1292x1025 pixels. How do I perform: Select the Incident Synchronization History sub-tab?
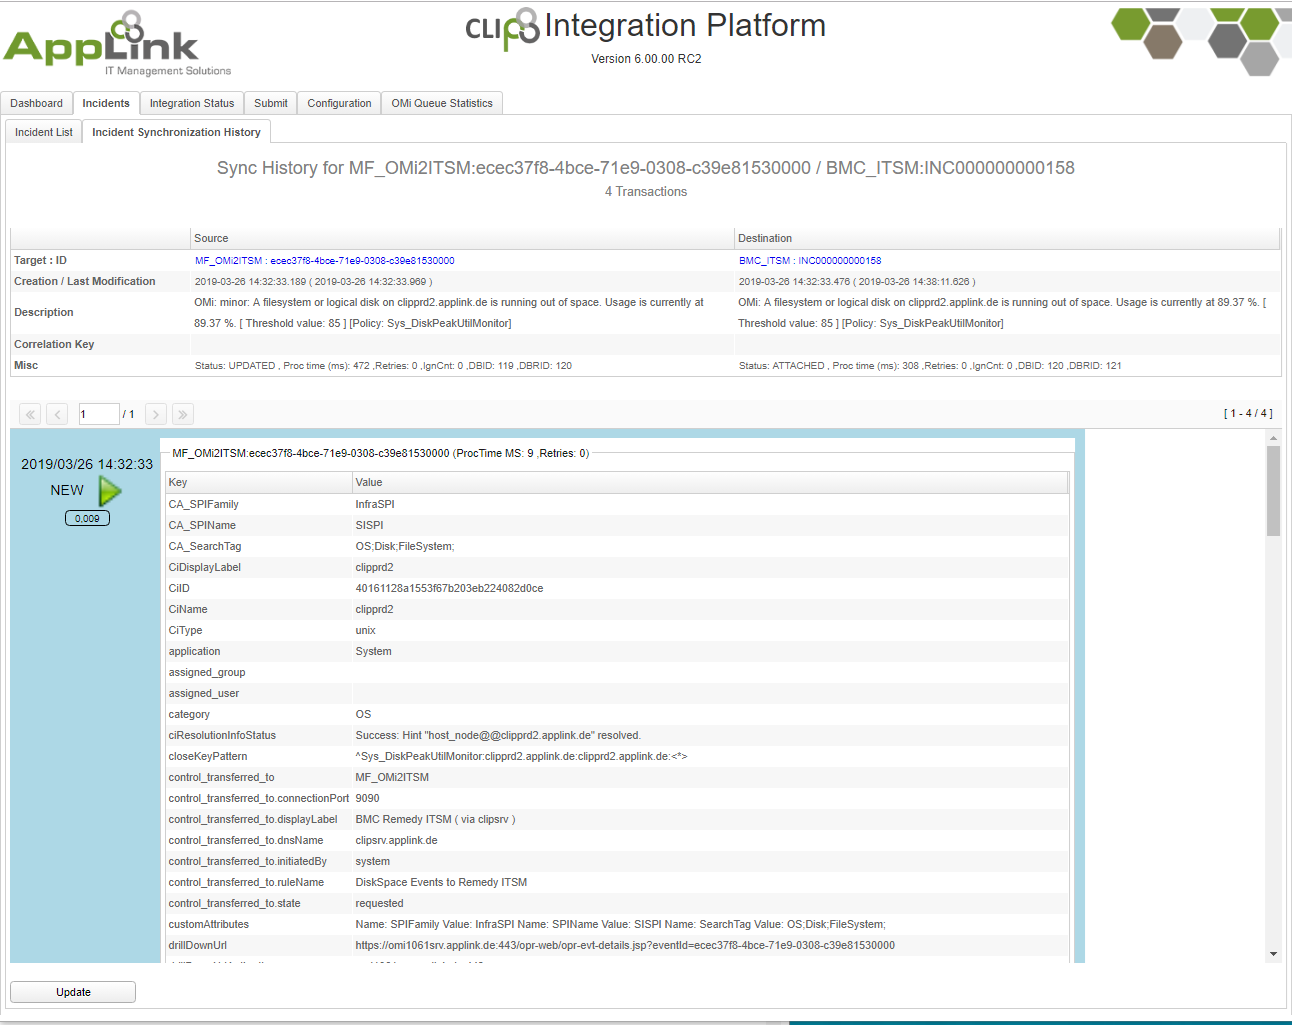click(x=176, y=132)
